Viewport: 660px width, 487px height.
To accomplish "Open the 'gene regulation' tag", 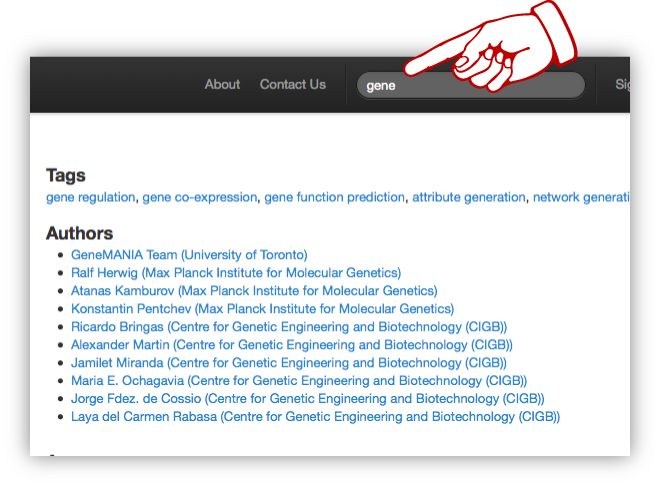I will [90, 198].
